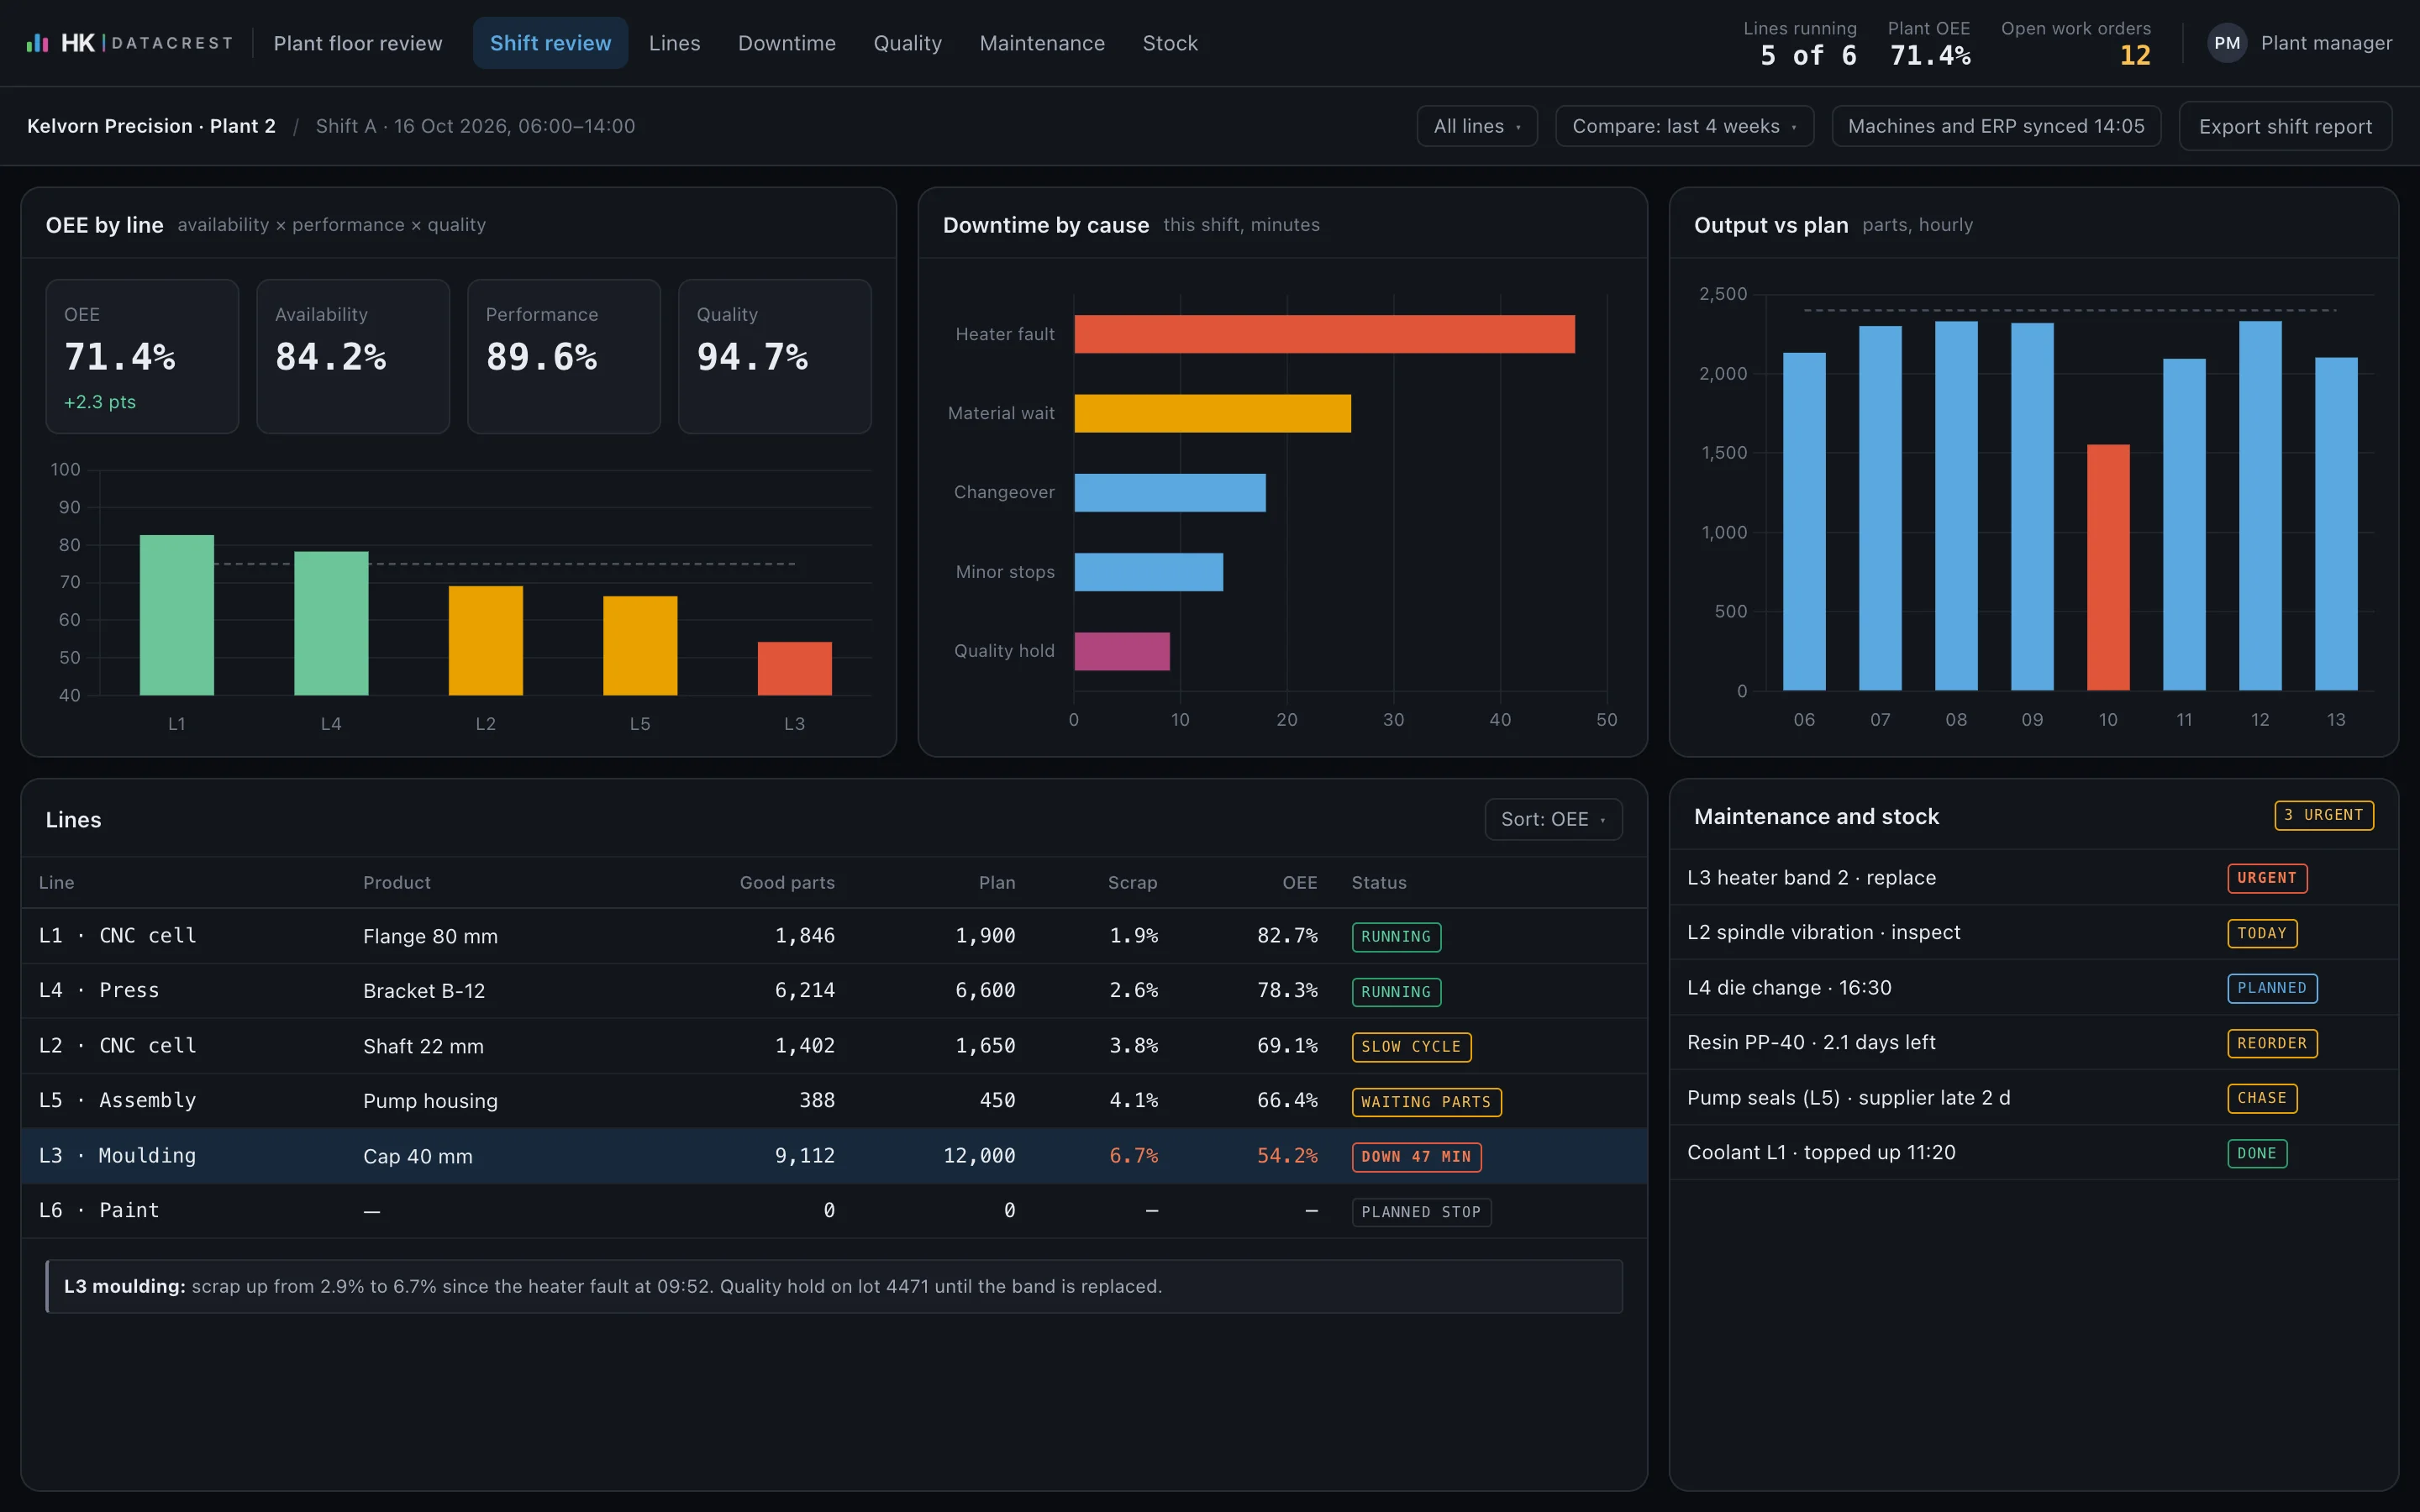Image resolution: width=2420 pixels, height=1512 pixels.
Task: Click Machines and ERP synced 14:05 status
Action: (x=1996, y=126)
